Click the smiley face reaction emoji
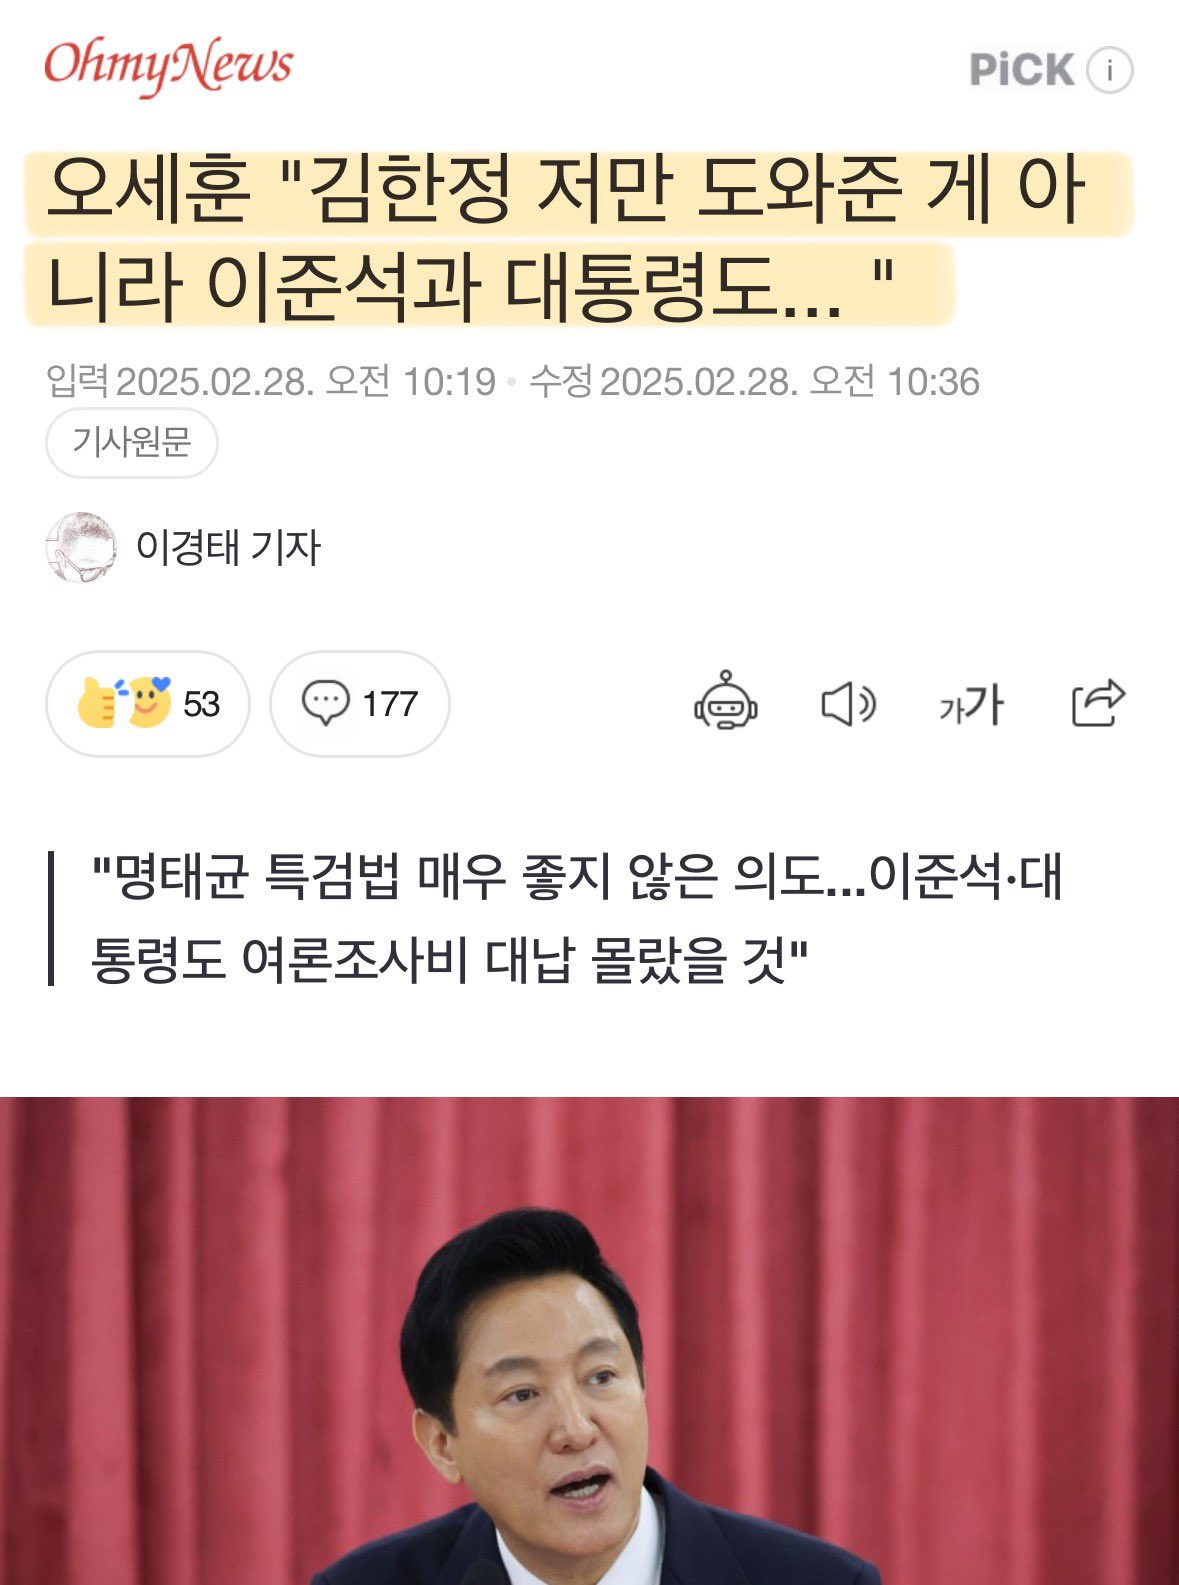 [x=148, y=700]
